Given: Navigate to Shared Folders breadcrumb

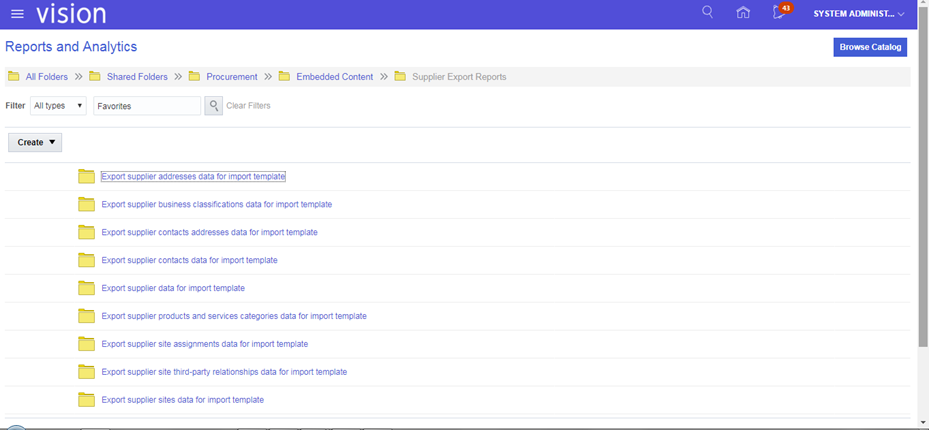Looking at the screenshot, I should (x=137, y=77).
